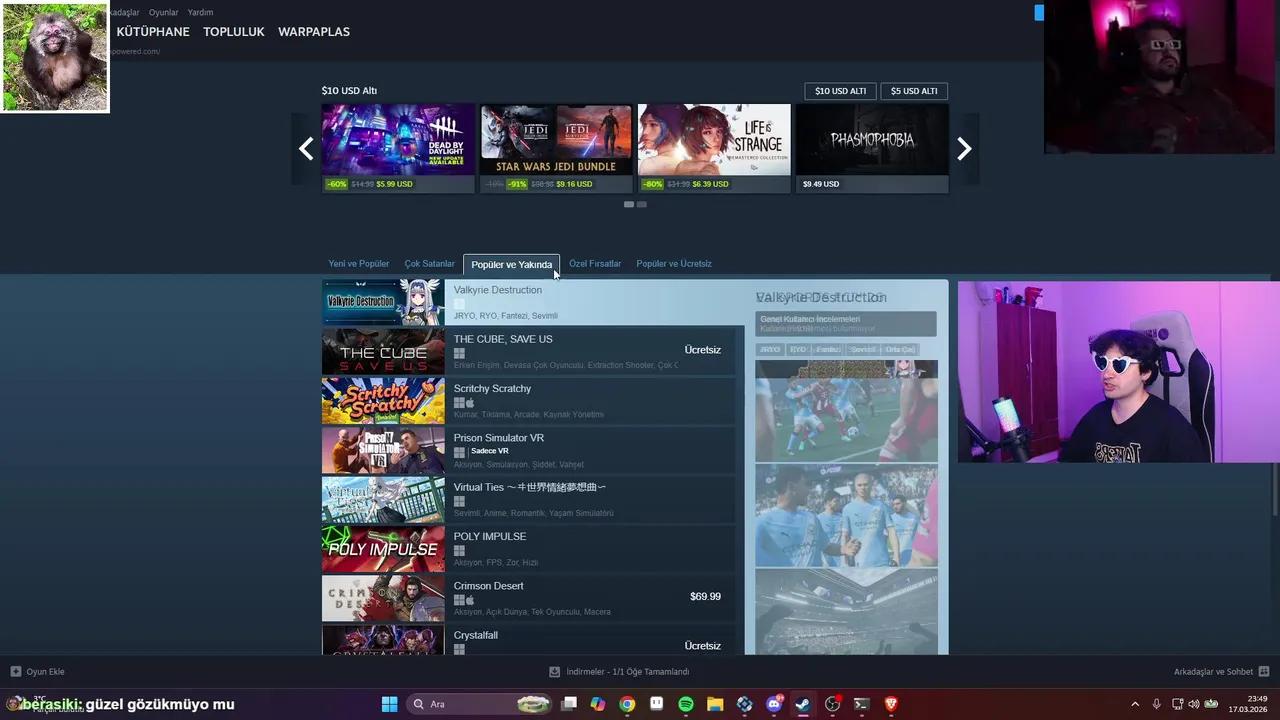Open Crimson Desert $69.99 row

tap(528, 598)
